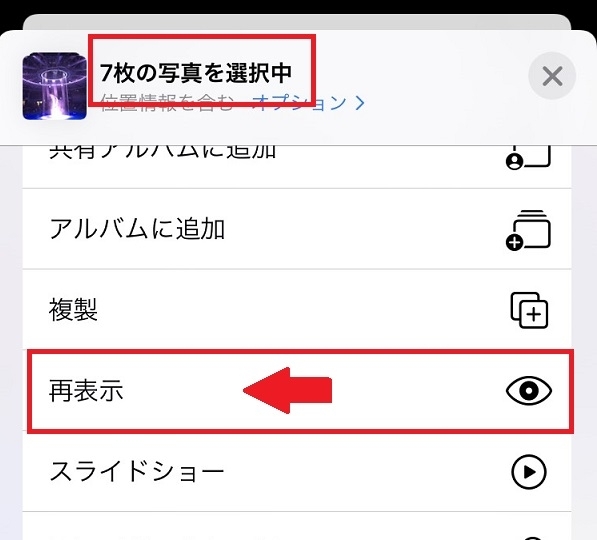Tap the shared album person icon
597x540 pixels.
[528, 158]
